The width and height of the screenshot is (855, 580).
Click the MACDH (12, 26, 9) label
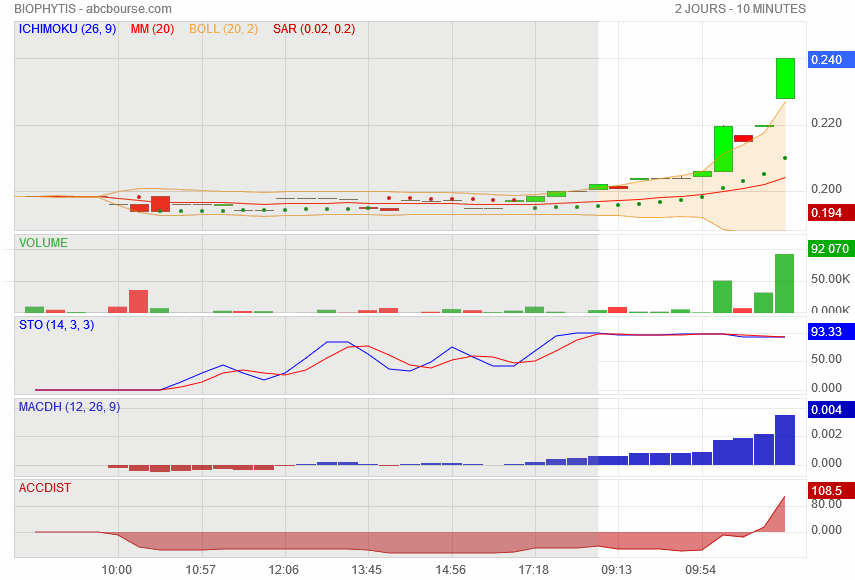pos(69,407)
